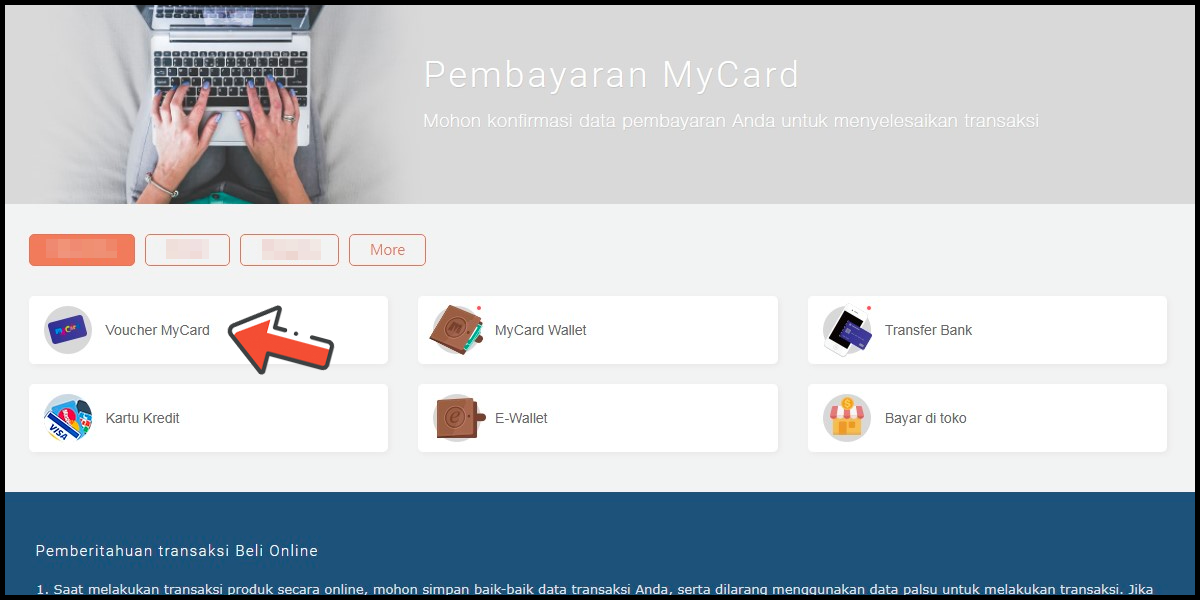The image size is (1200, 600).
Task: Select MyCard Wallet payment method text
Action: pos(541,330)
